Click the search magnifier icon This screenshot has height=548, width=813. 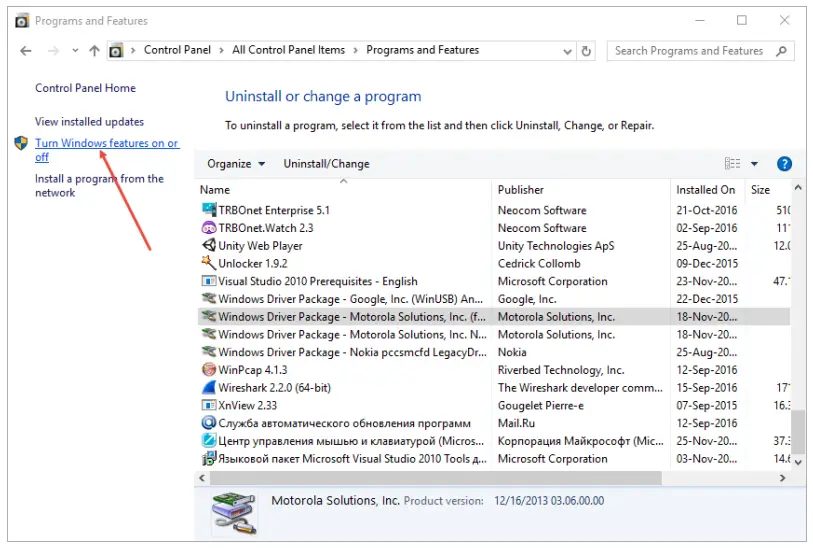coord(781,51)
